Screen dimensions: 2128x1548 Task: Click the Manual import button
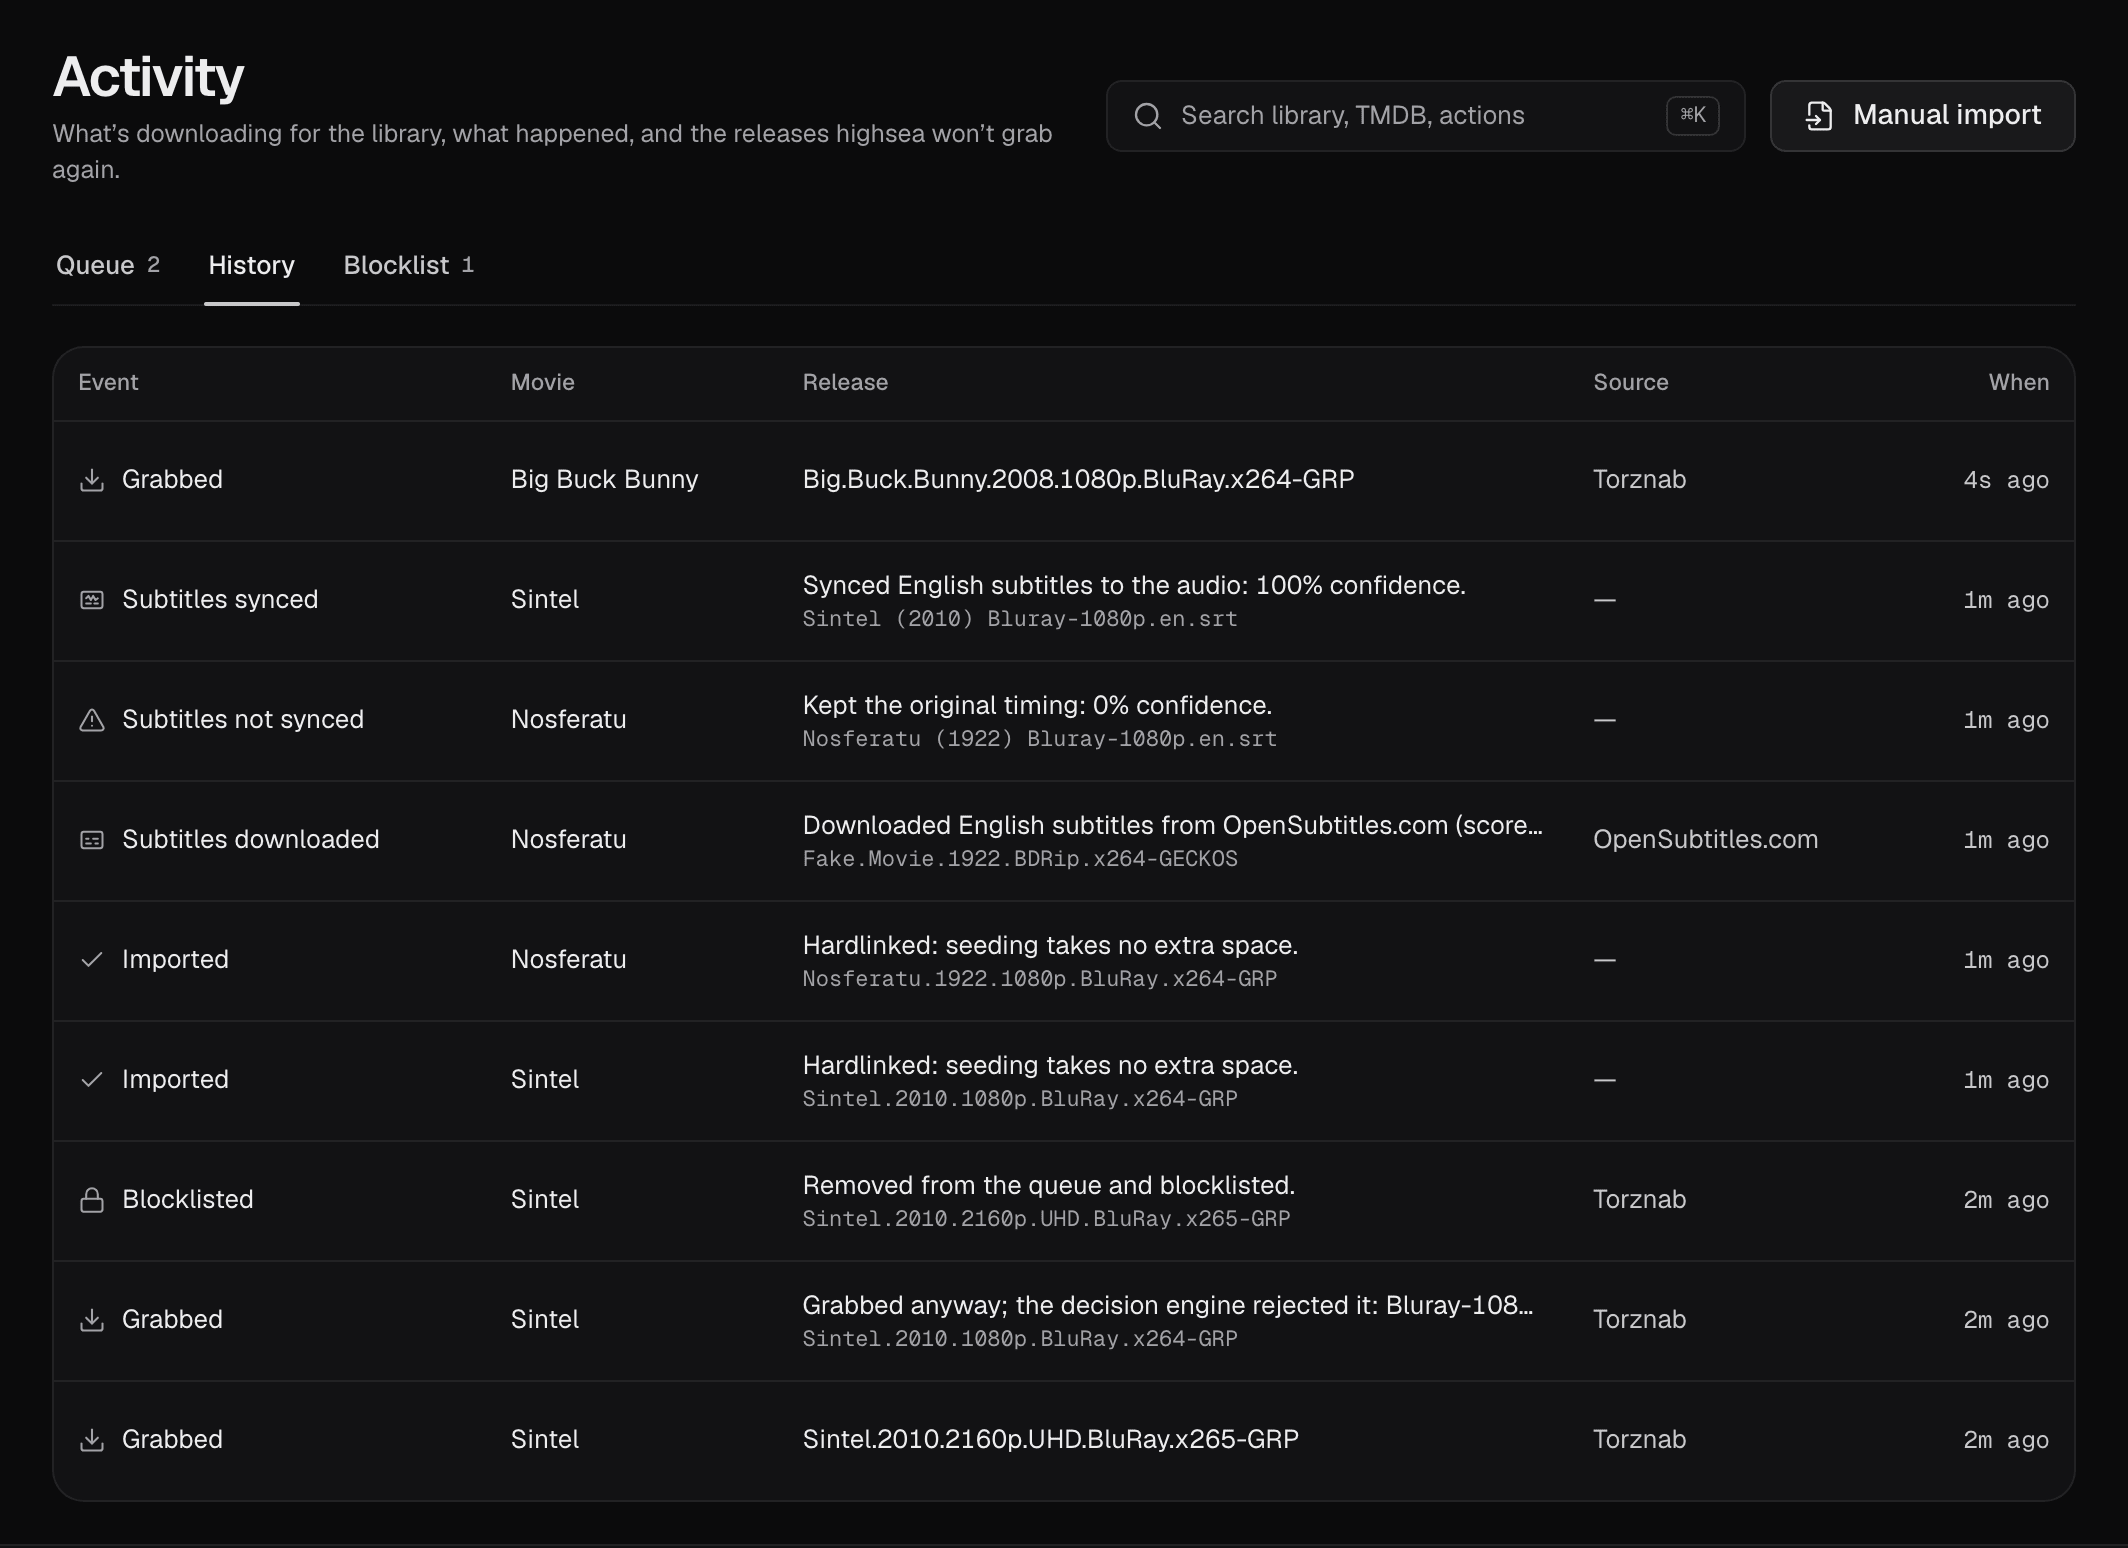click(1923, 116)
